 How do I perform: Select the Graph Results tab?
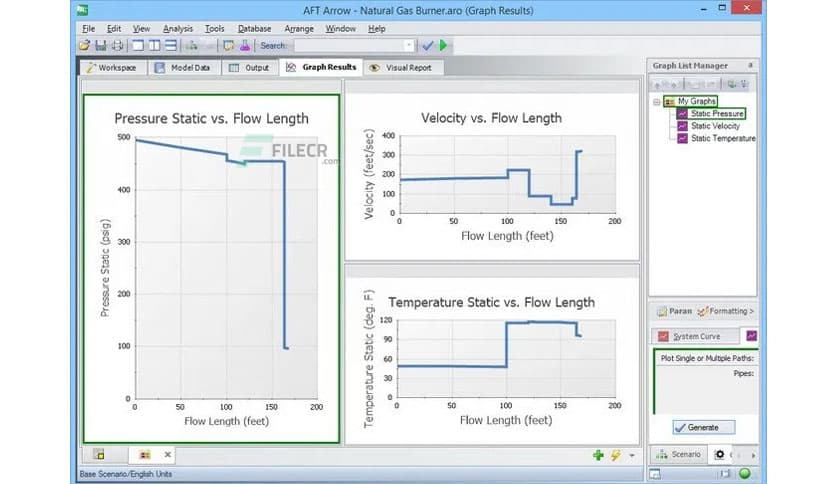[321, 67]
